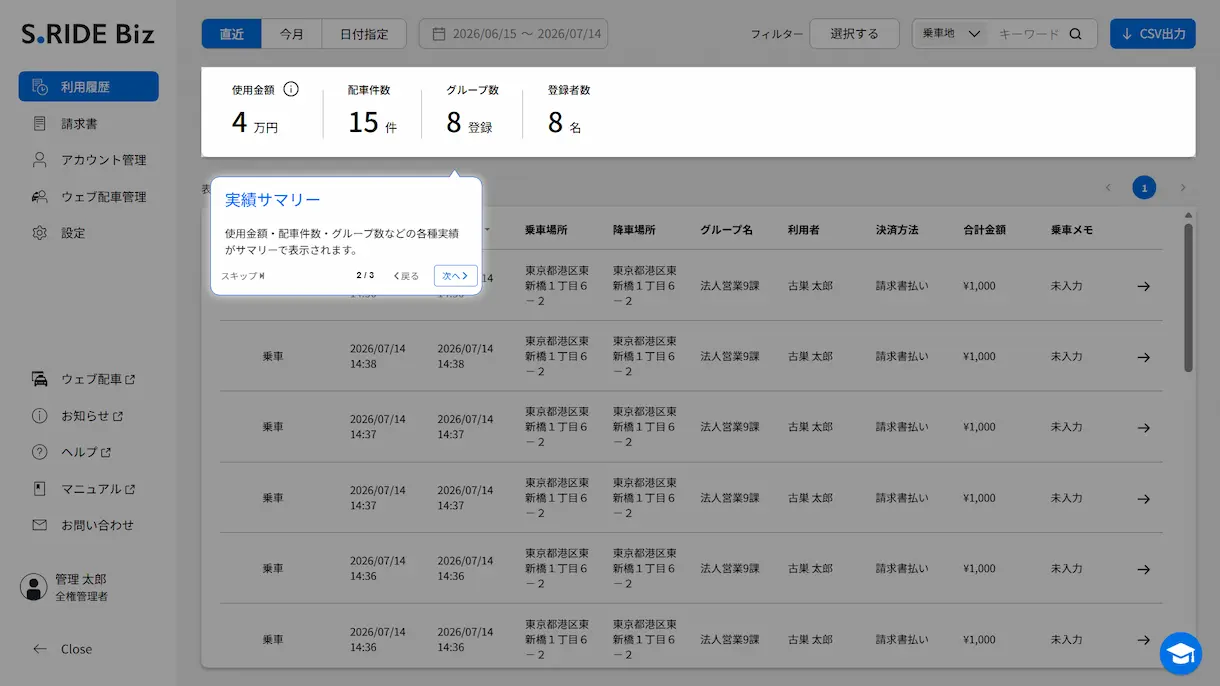Click the table's vertical scrollbar
Image resolution: width=1220 pixels, height=686 pixels.
1188,298
